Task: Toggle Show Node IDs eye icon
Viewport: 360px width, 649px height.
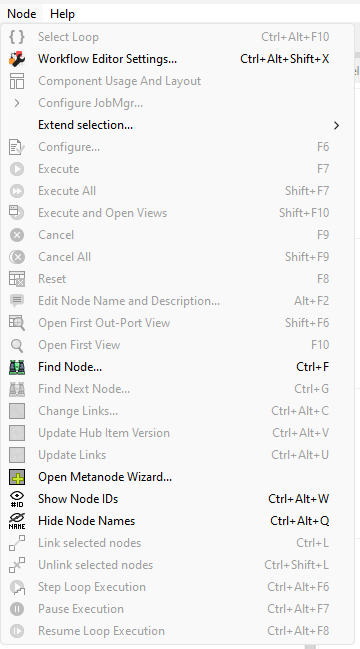Action: (17, 499)
